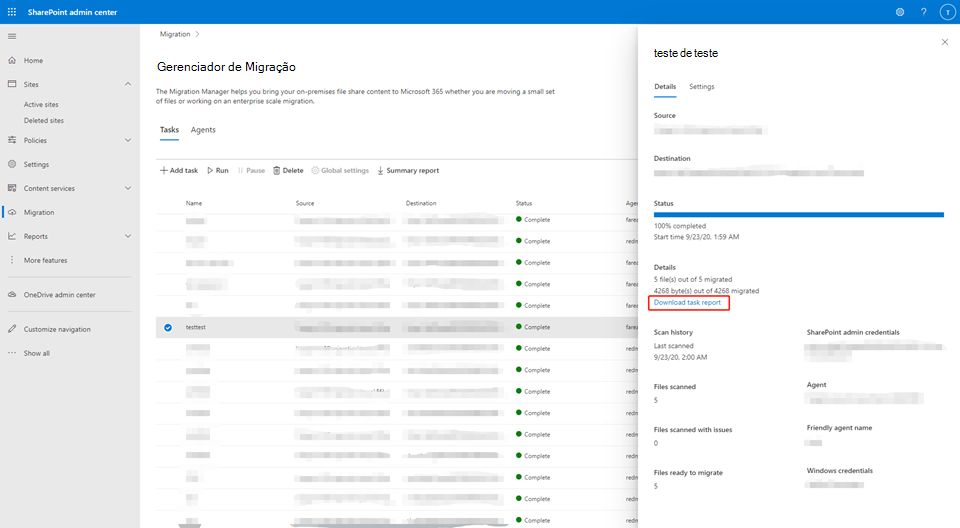The image size is (960, 528).
Task: Download the Summary report
Action: tap(407, 171)
